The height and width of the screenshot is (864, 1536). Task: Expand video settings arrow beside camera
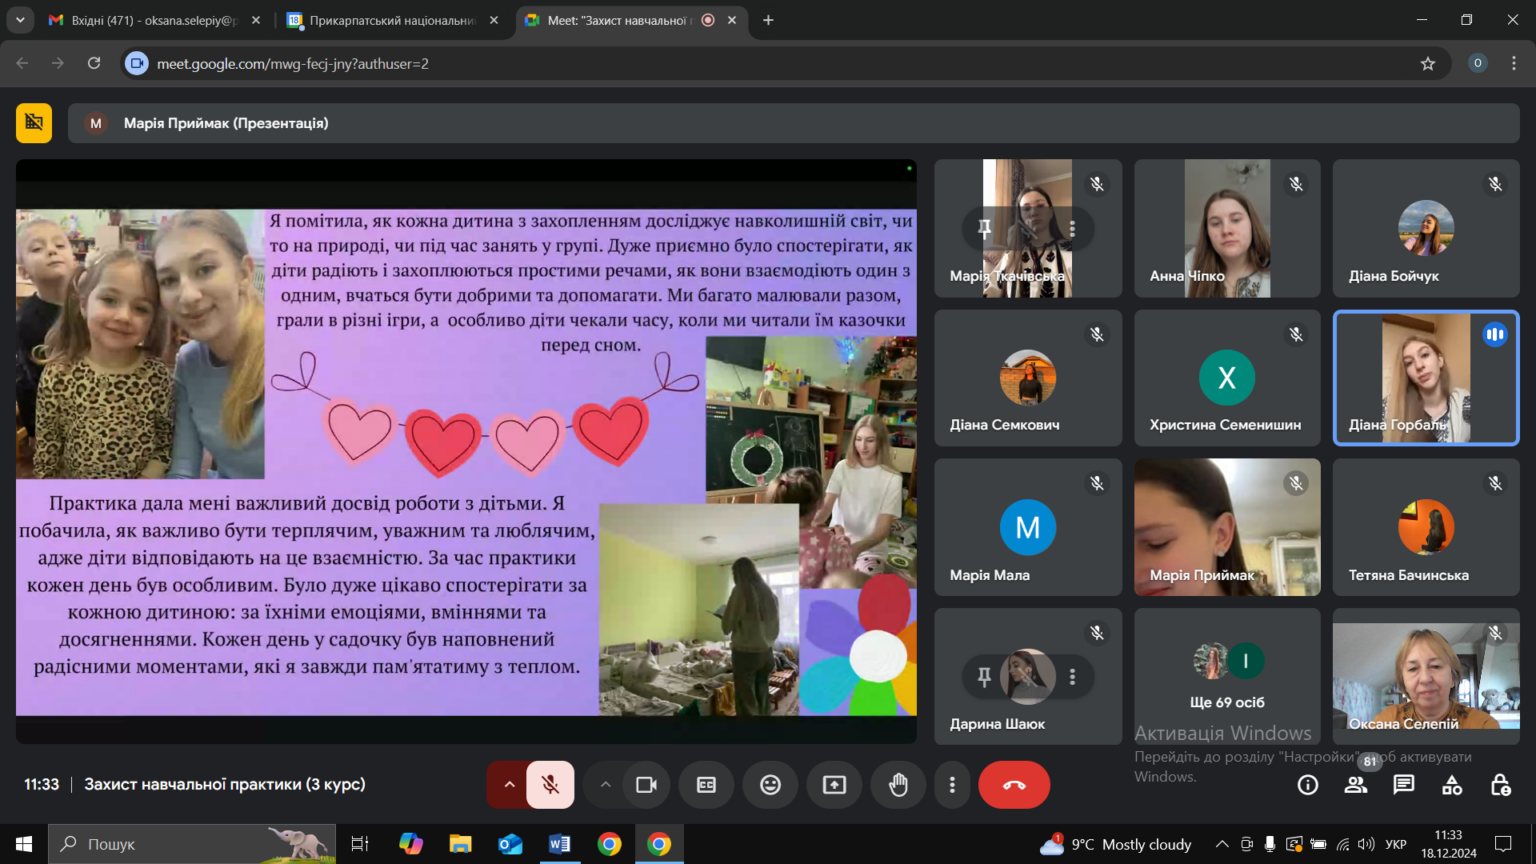605,785
